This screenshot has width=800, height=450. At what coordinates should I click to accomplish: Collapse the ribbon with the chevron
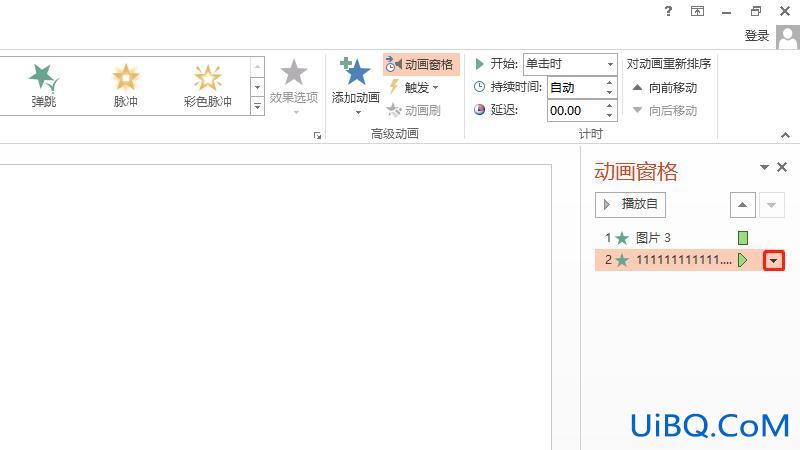(785, 135)
